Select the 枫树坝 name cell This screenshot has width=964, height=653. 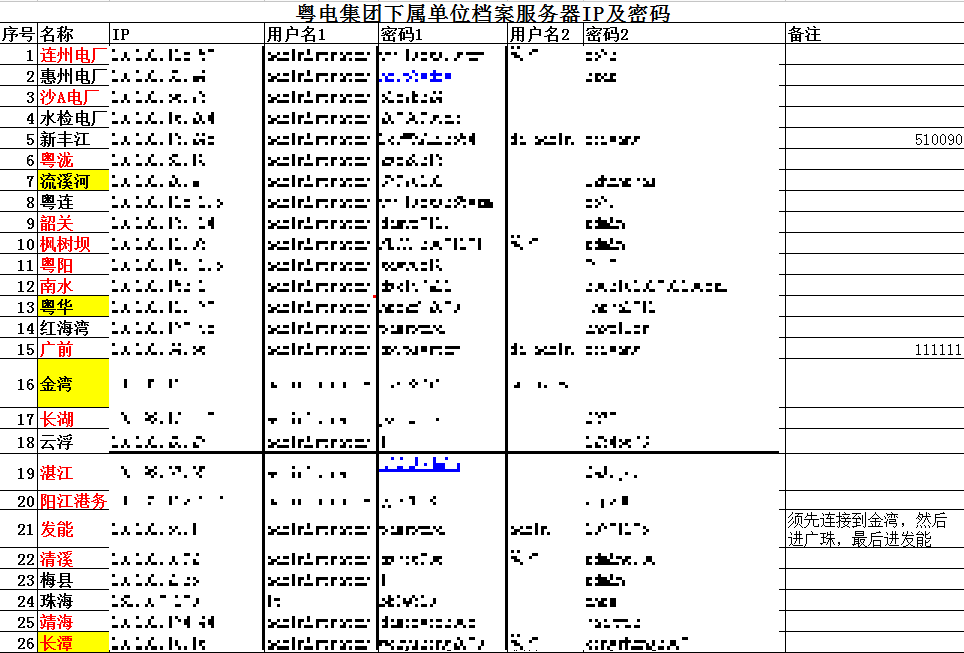(x=74, y=243)
